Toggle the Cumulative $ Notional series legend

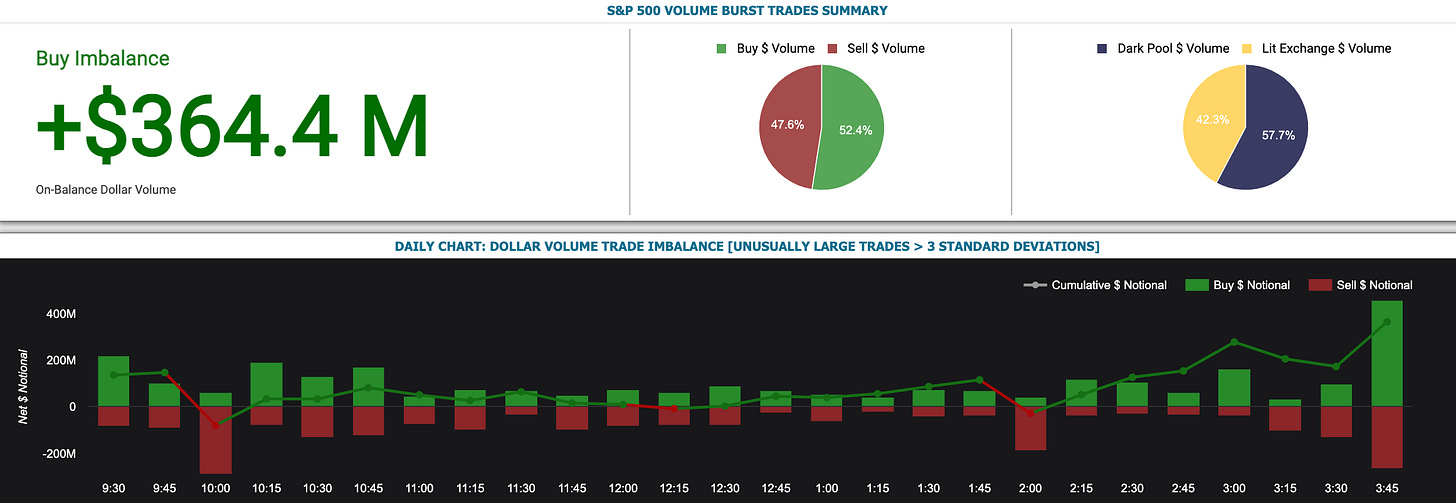coord(1095,285)
